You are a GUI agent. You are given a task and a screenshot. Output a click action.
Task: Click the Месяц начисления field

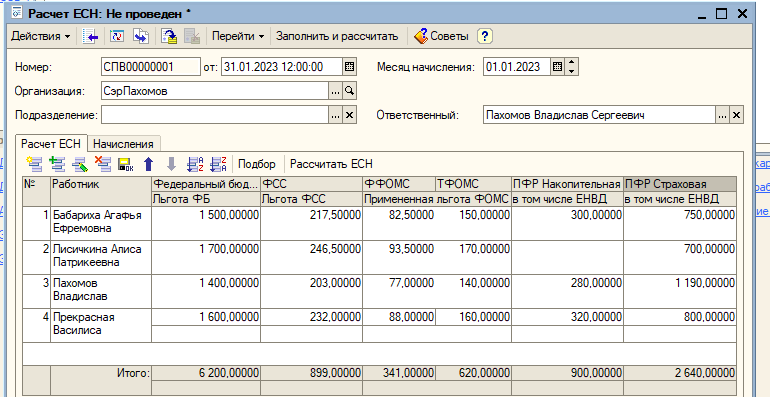[x=516, y=67]
